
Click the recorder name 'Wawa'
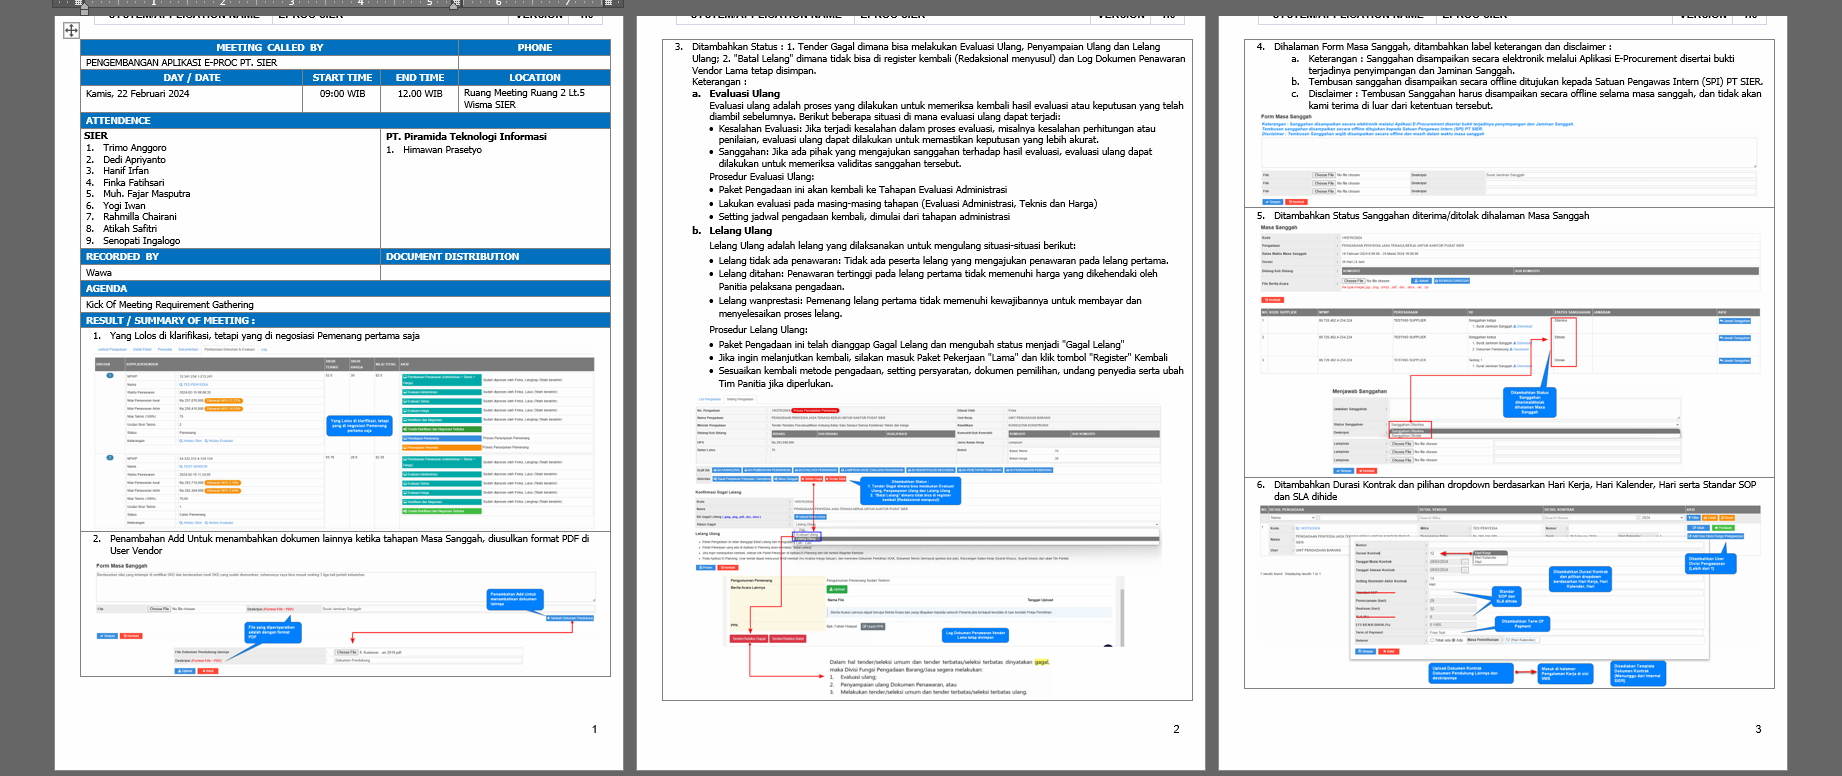(x=99, y=273)
